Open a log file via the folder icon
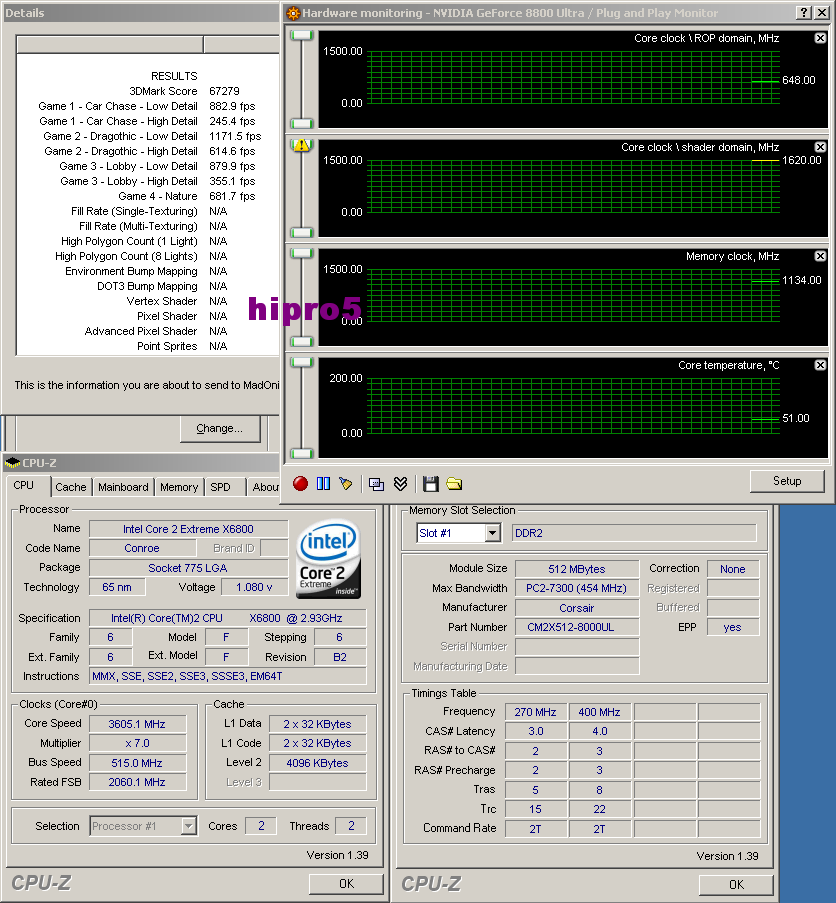Viewport: 836px width, 903px height. point(454,483)
